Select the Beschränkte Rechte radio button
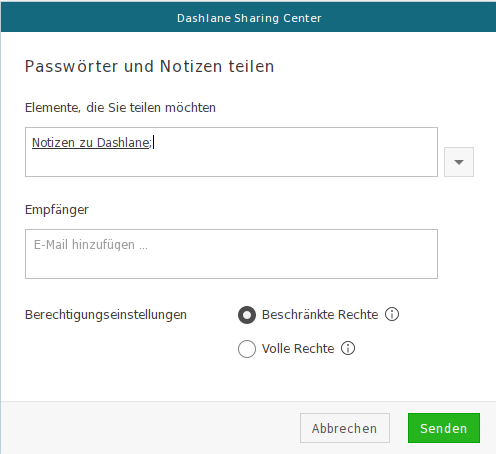The width and height of the screenshot is (496, 454). 247,315
